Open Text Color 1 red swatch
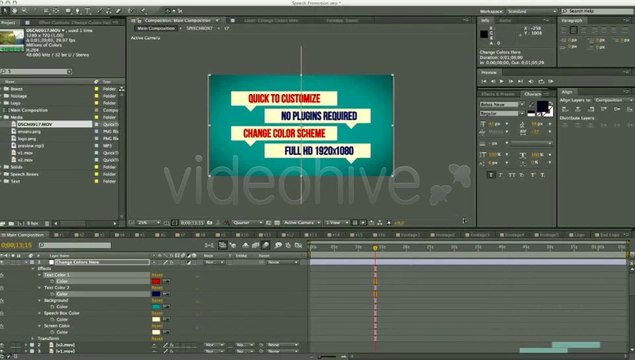This screenshot has width=635, height=360. [156, 281]
